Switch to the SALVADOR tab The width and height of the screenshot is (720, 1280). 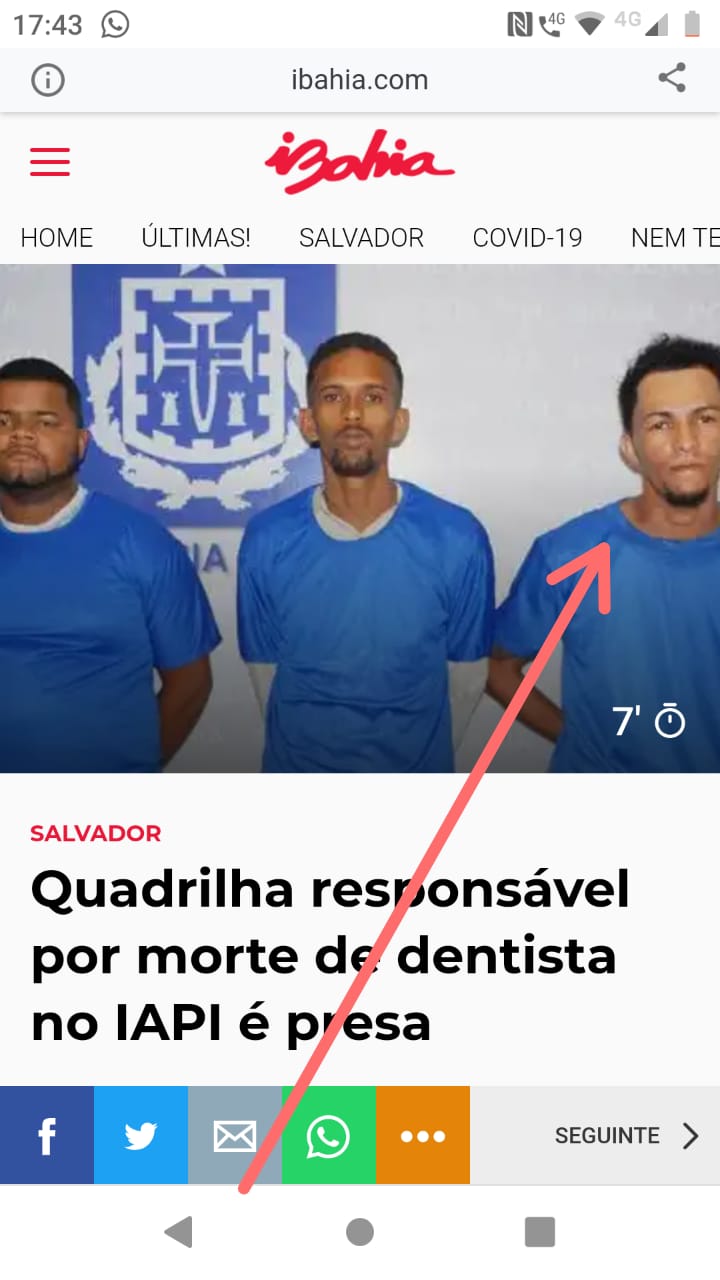click(x=362, y=238)
